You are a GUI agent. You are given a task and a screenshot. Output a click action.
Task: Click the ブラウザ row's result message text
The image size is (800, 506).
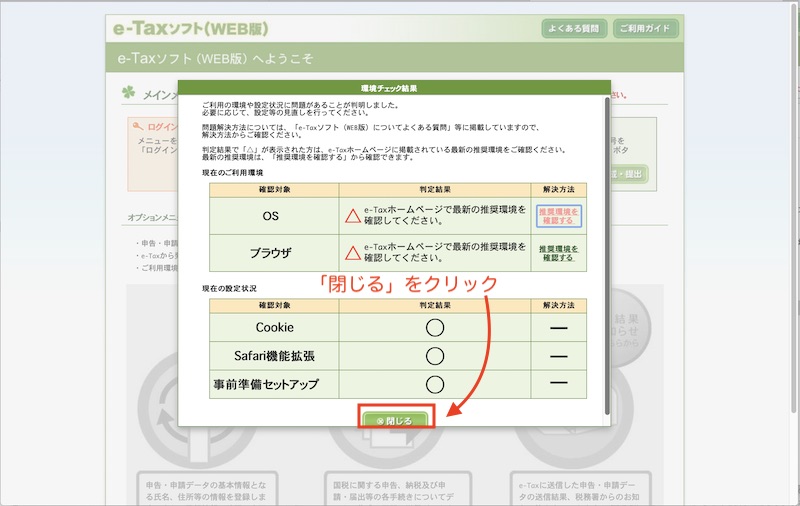pyautogui.click(x=444, y=252)
